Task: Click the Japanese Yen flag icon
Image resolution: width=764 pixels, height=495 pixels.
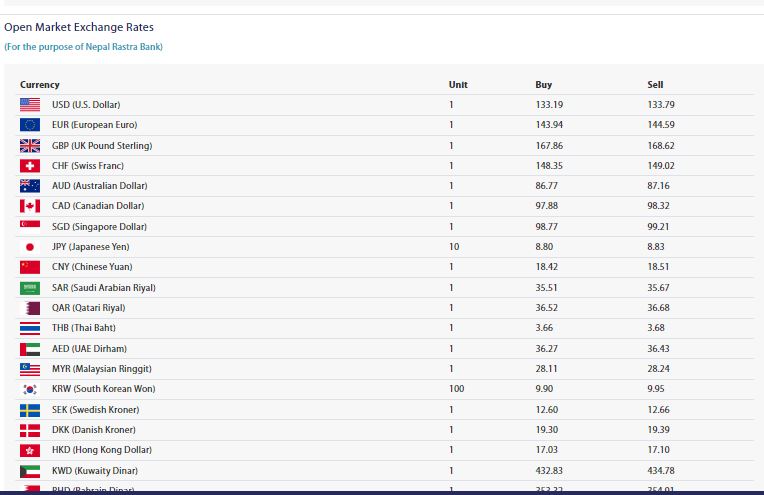Action: pyautogui.click(x=30, y=247)
